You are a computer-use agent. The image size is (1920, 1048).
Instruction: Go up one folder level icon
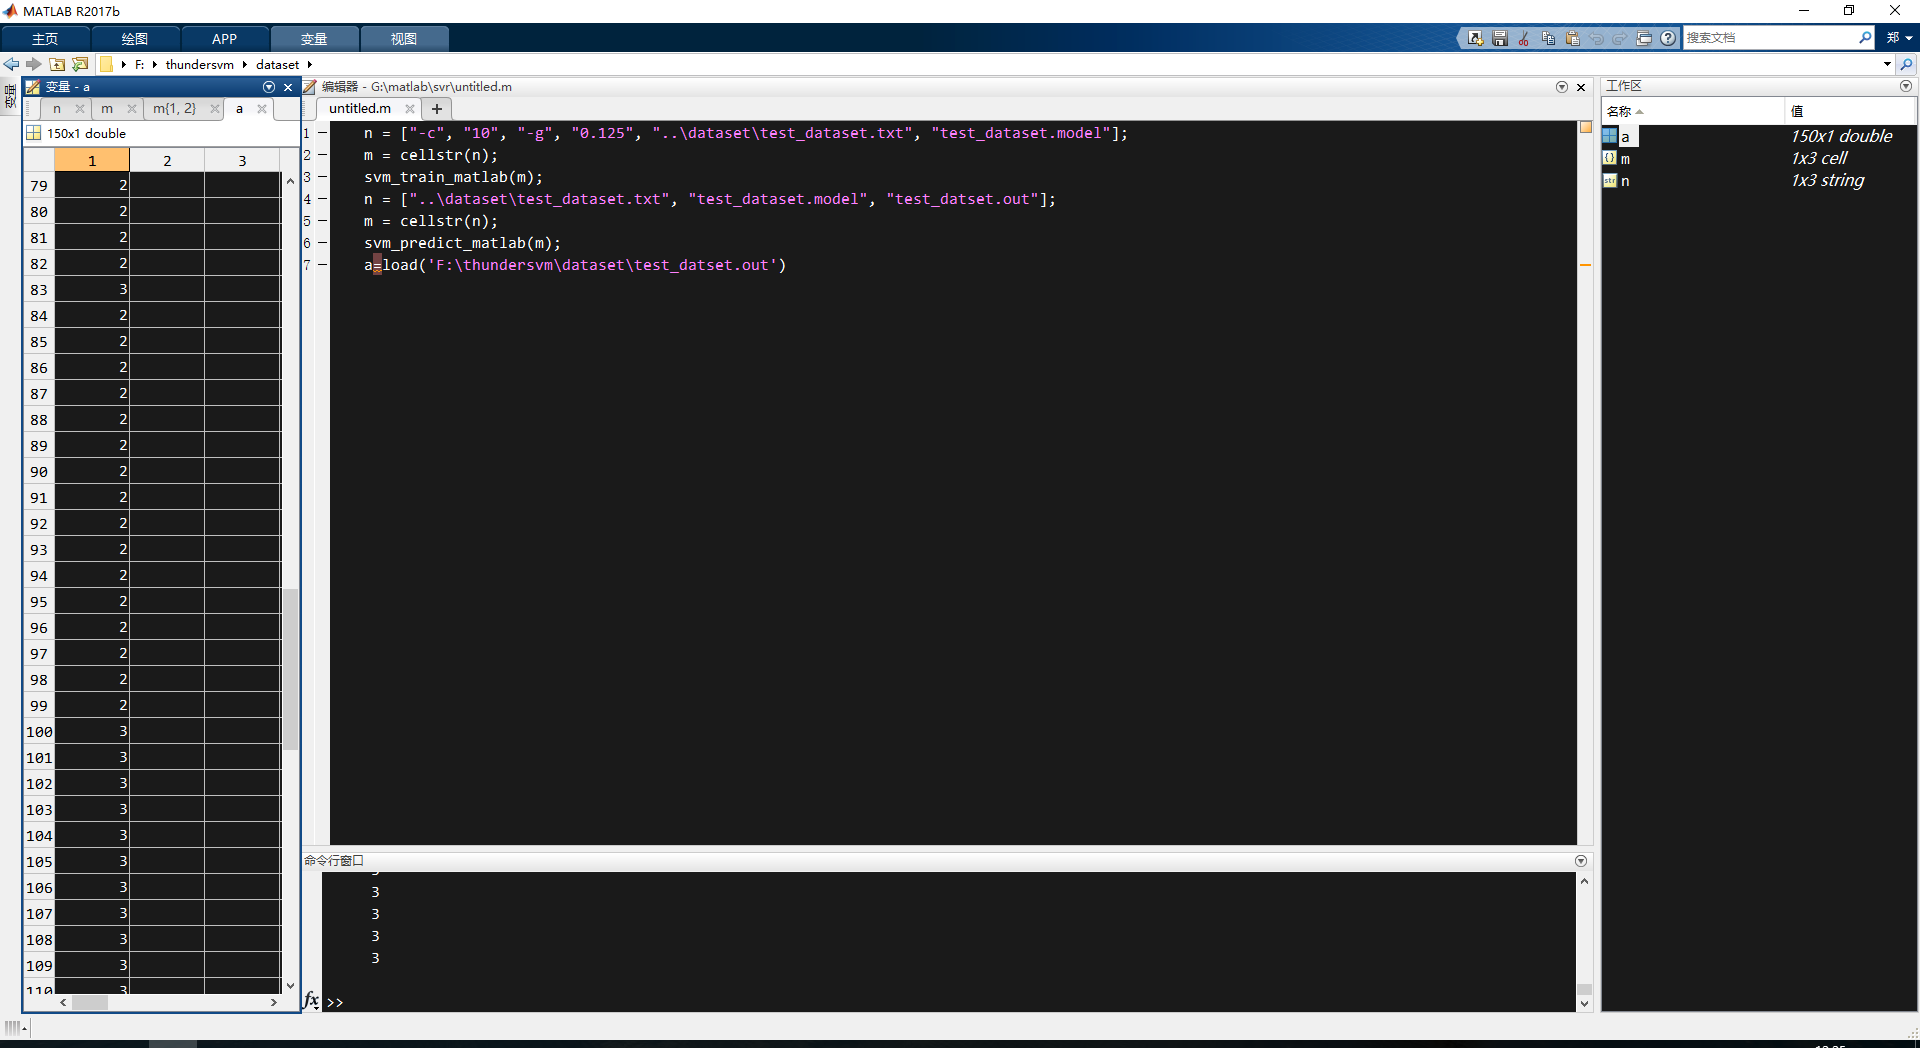57,64
